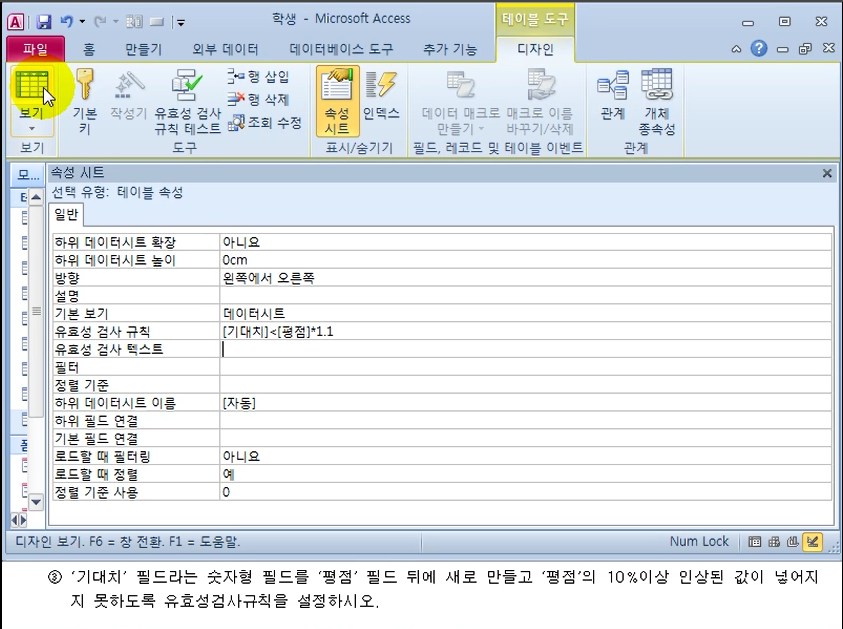
Task: Switch to the 추가 기능 tab
Action: (449, 49)
